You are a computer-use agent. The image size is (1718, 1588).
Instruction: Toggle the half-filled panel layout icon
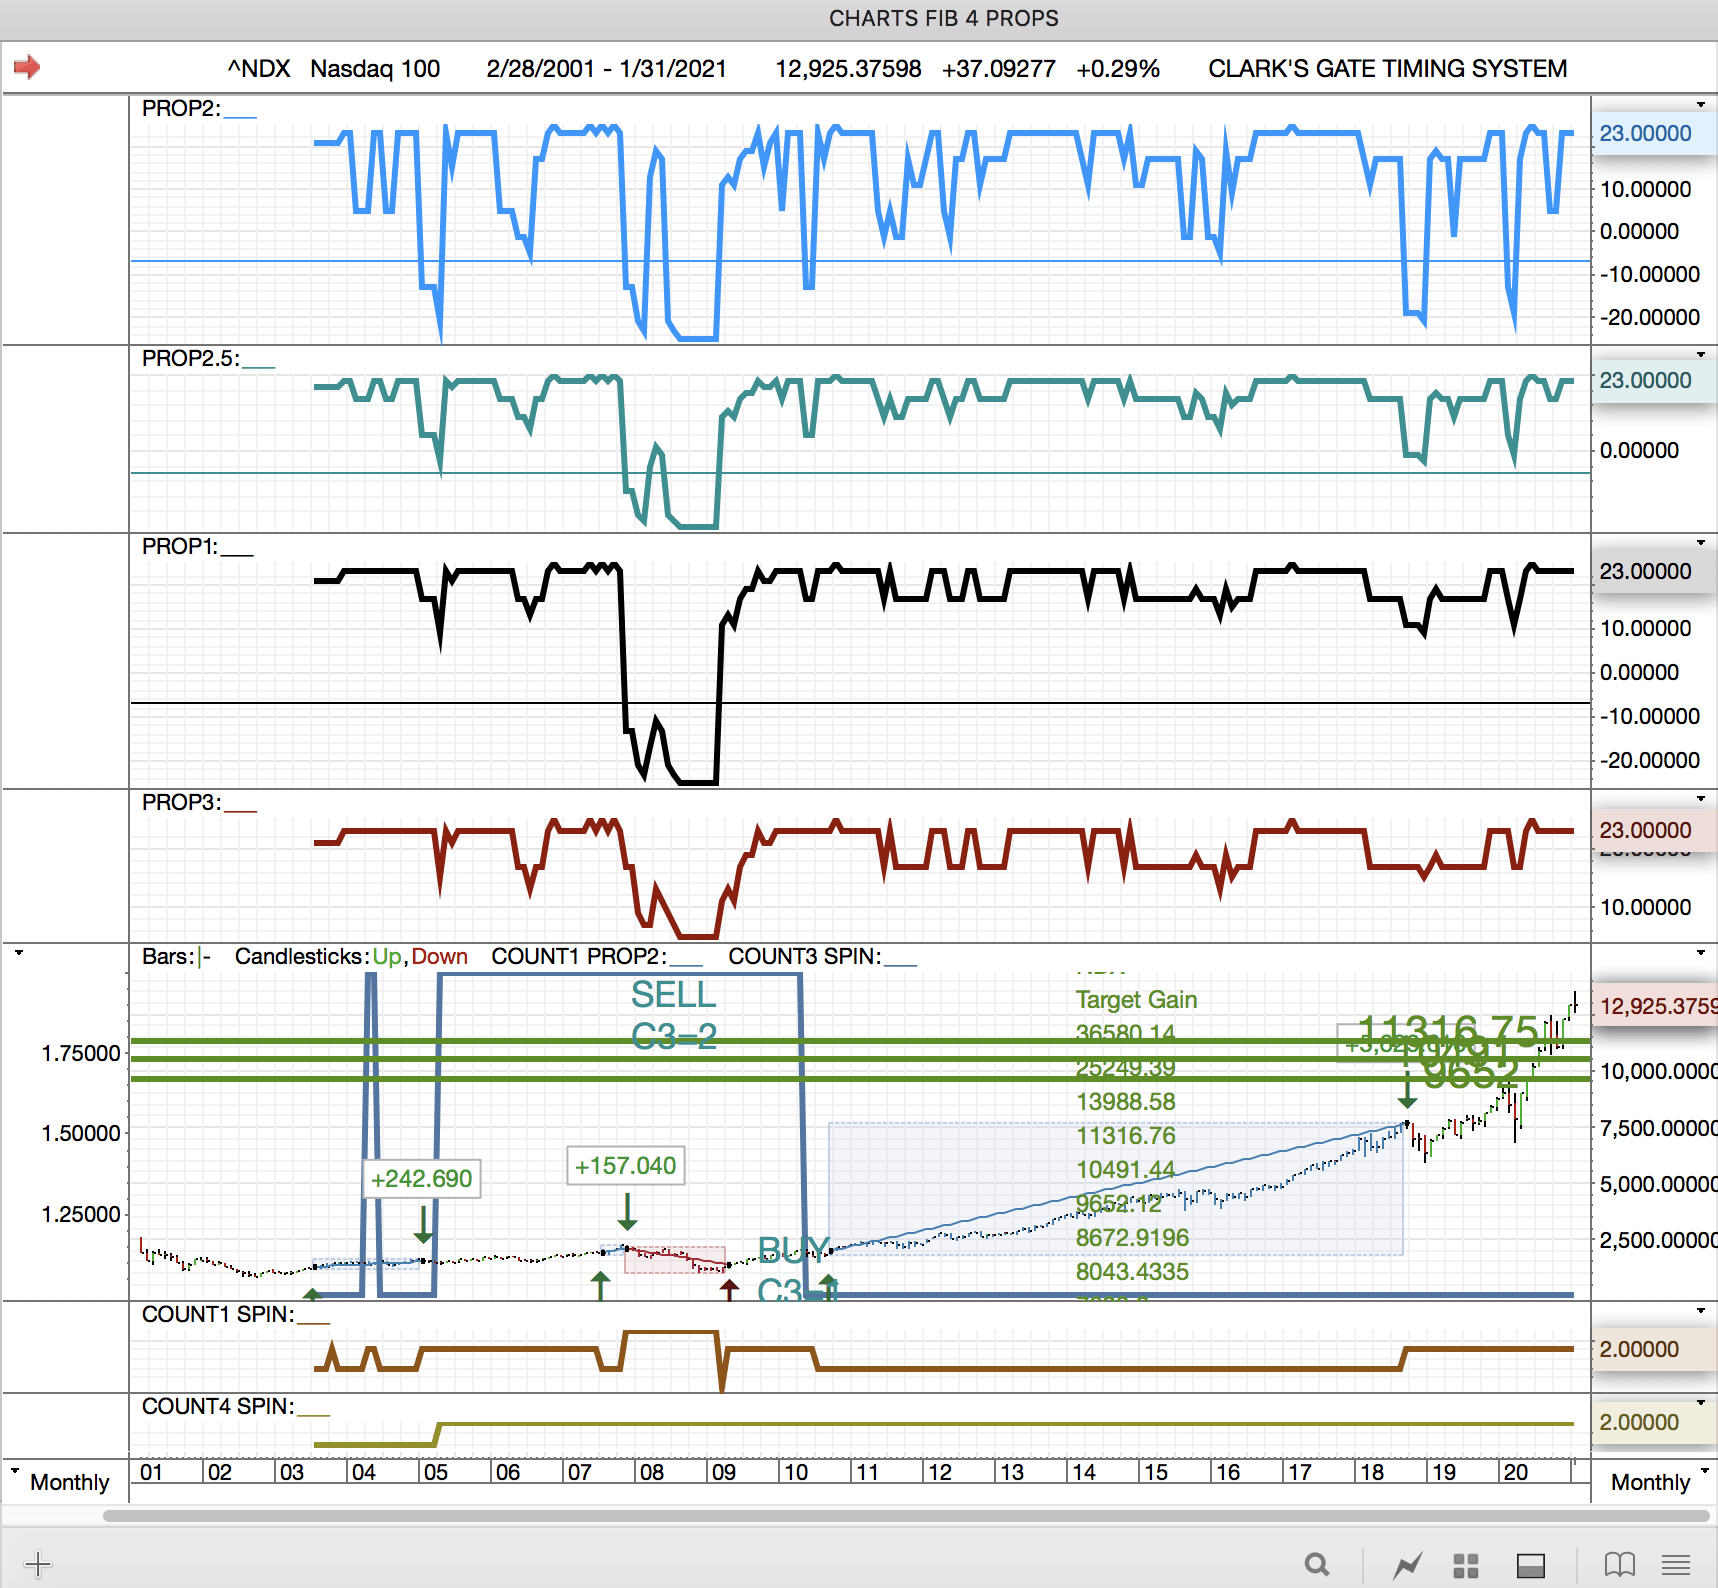click(x=1531, y=1565)
